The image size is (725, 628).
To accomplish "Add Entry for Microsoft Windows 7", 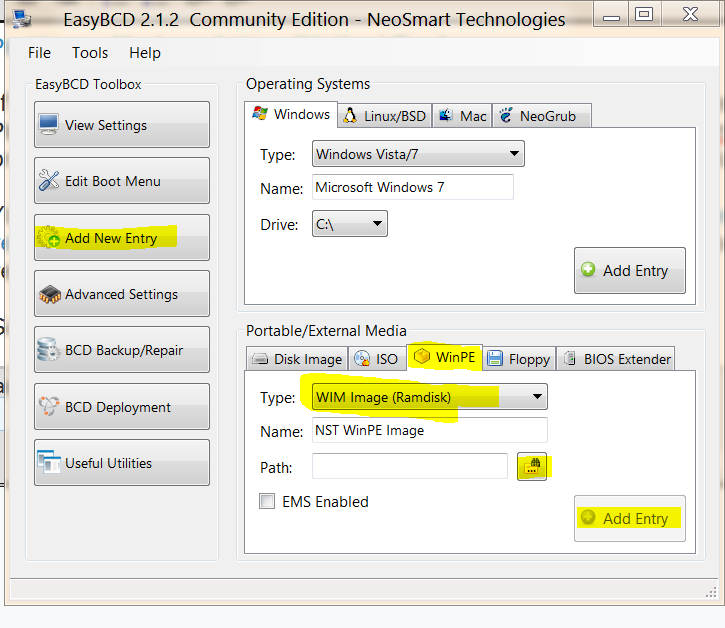I will (x=630, y=270).
